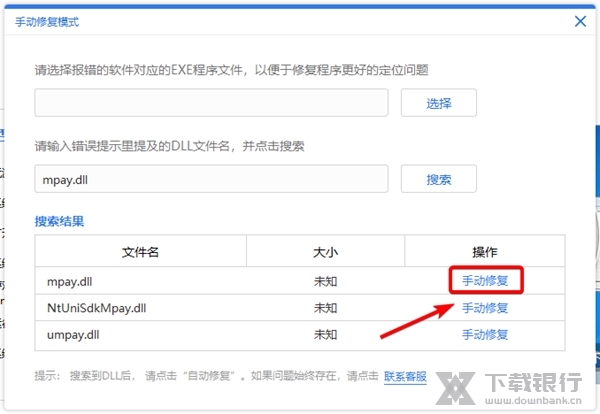Focus the EXE program file path field
Viewport: 600px width, 414px height.
pos(211,103)
